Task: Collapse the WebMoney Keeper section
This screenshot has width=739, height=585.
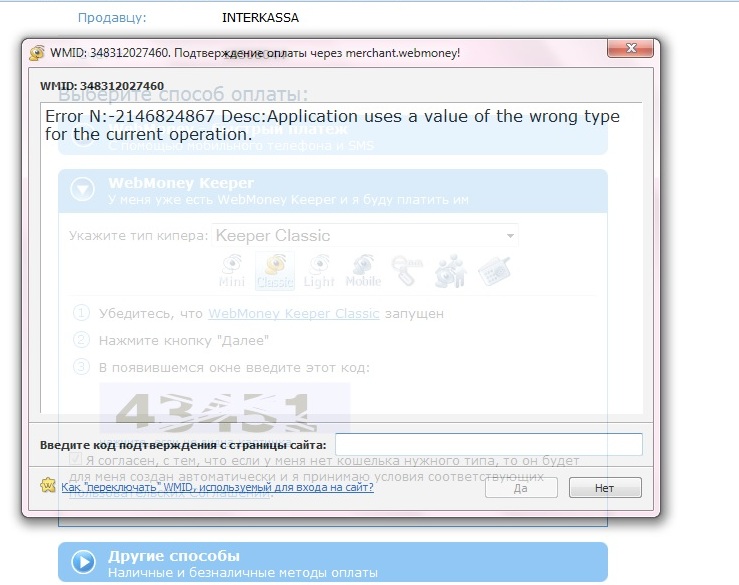Action: pos(84,190)
